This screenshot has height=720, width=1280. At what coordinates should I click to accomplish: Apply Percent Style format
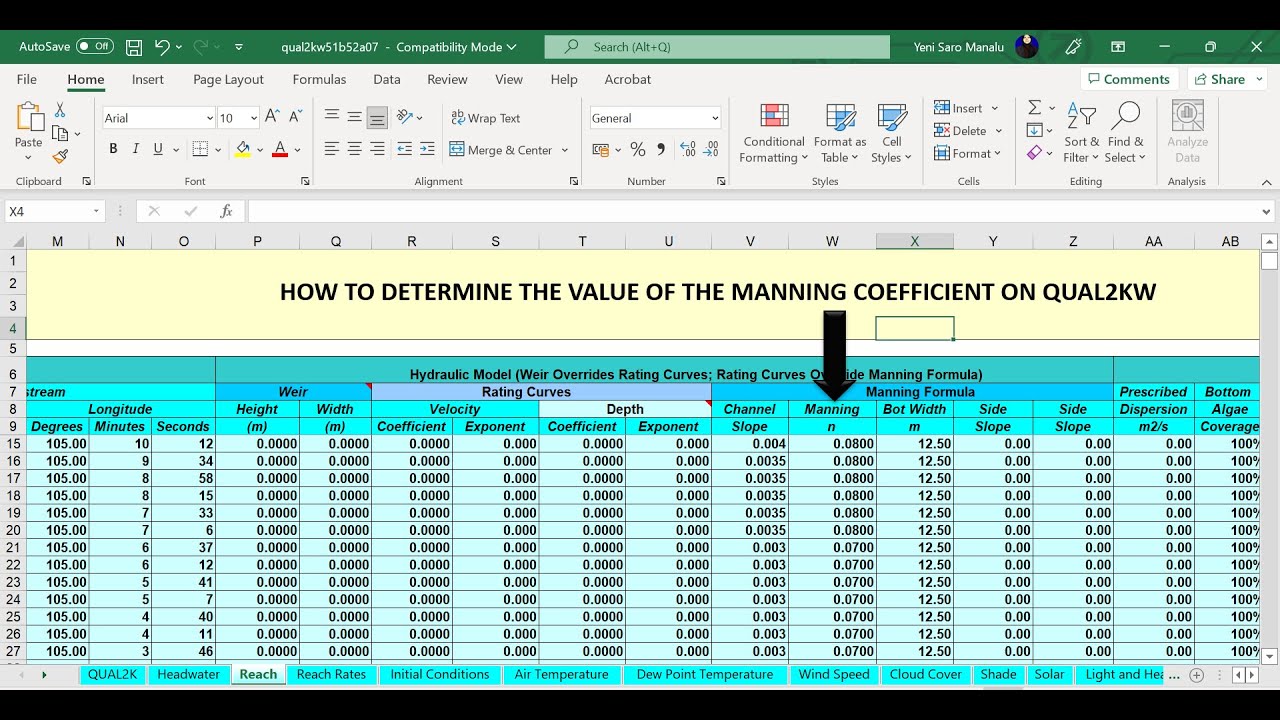click(x=638, y=149)
